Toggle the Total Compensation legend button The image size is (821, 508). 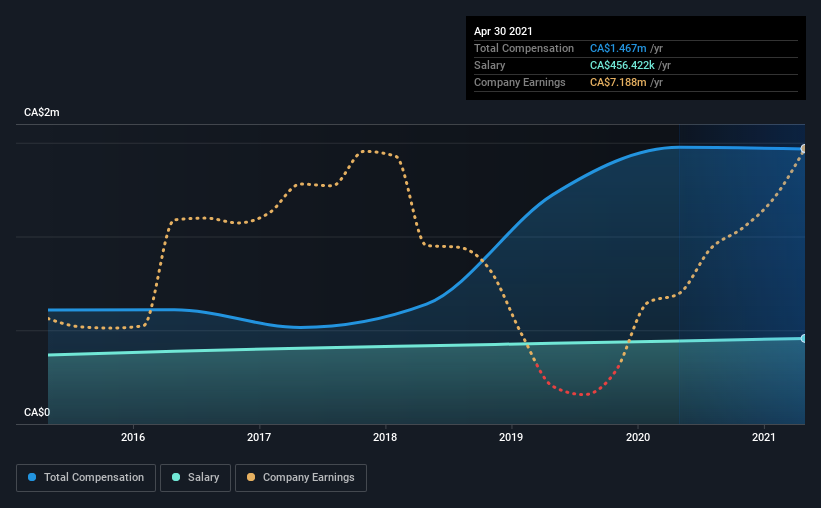click(x=86, y=478)
